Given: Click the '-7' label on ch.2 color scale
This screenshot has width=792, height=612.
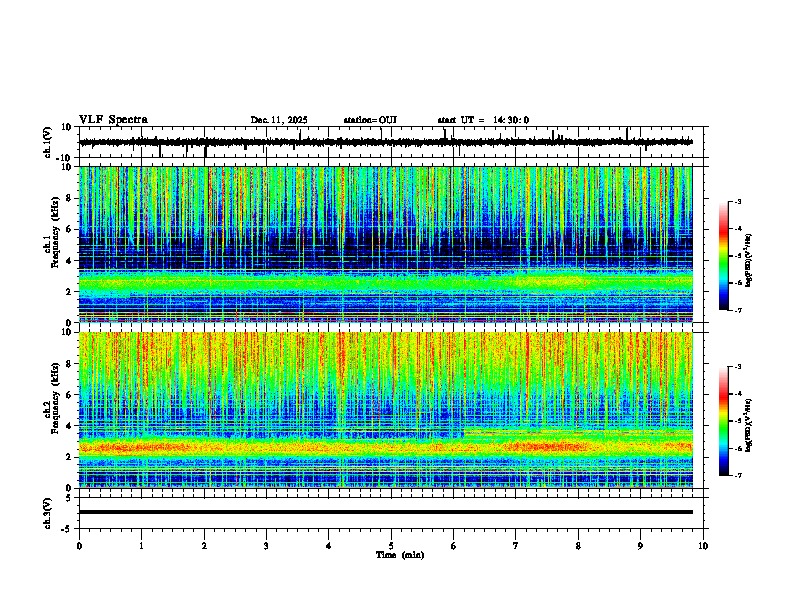Looking at the screenshot, I should (x=738, y=475).
